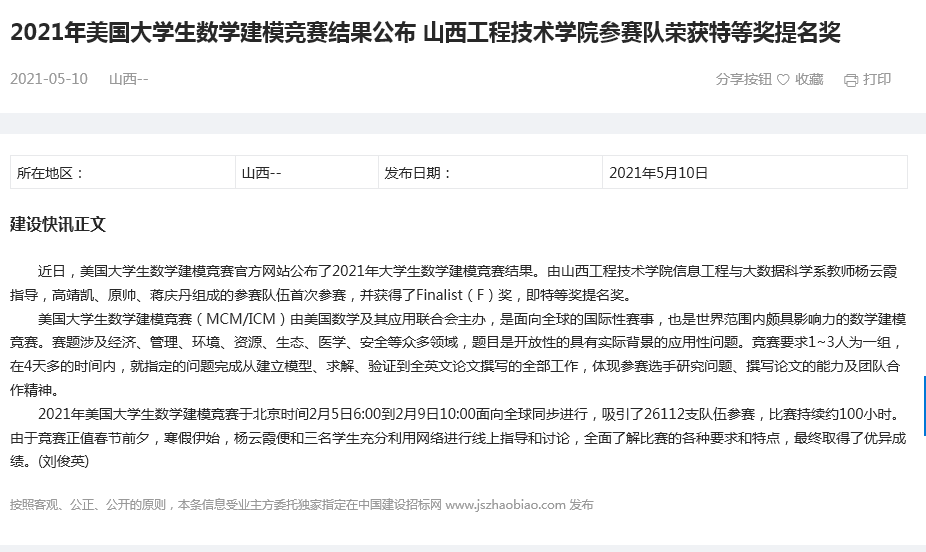Click the article headline about 数学建模竞赛结果公布
Viewport: 926px width, 552px height.
pyautogui.click(x=425, y=32)
